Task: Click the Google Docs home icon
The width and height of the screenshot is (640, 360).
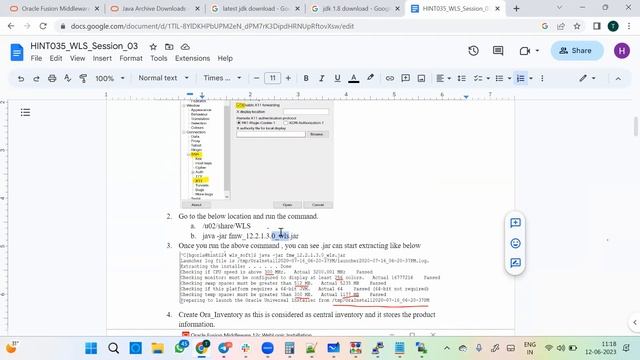Action: tap(17, 52)
